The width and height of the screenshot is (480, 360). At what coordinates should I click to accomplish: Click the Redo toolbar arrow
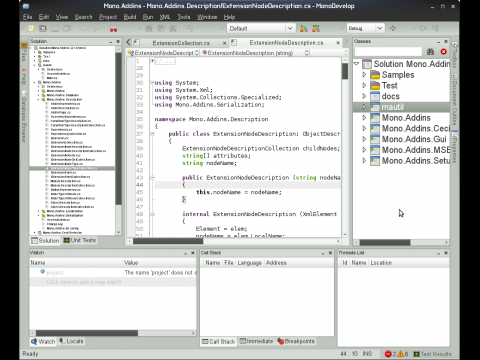click(96, 29)
